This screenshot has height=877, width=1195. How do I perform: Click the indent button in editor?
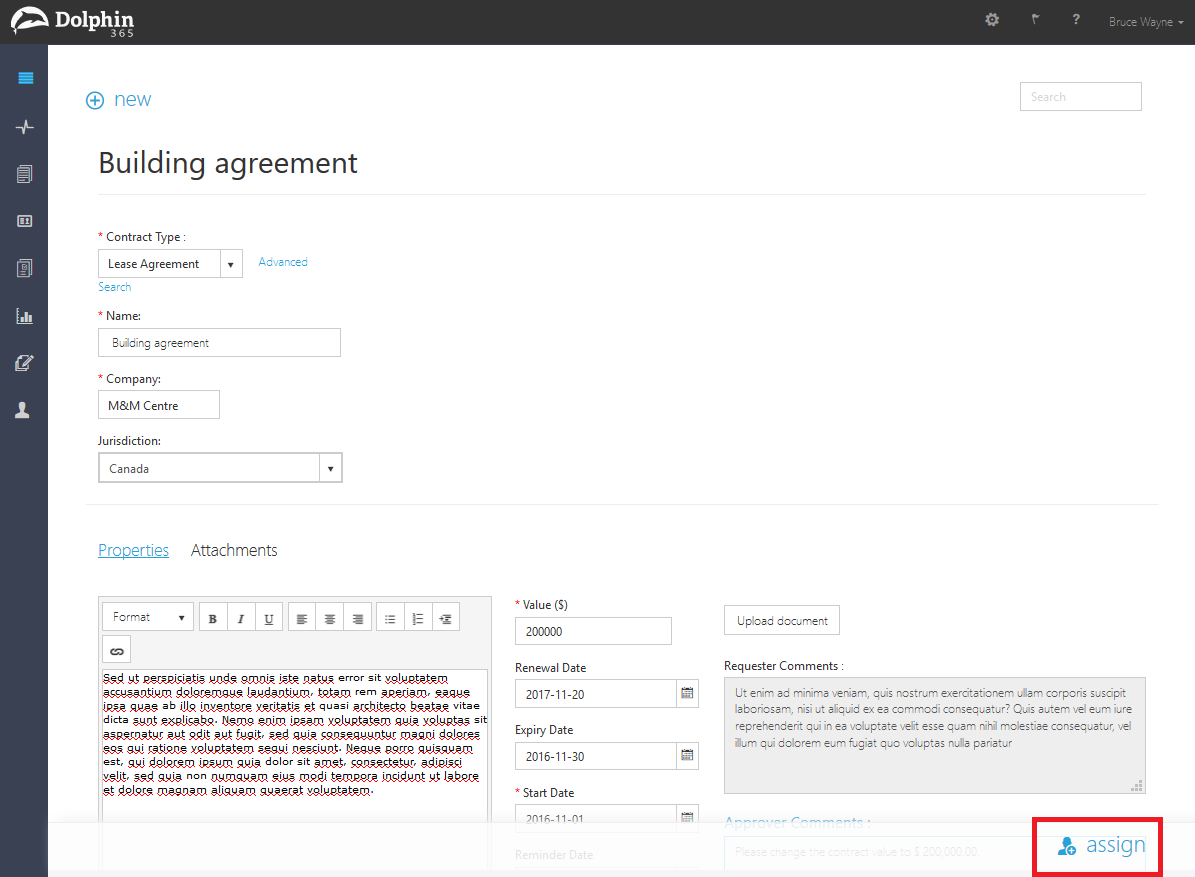(x=446, y=618)
